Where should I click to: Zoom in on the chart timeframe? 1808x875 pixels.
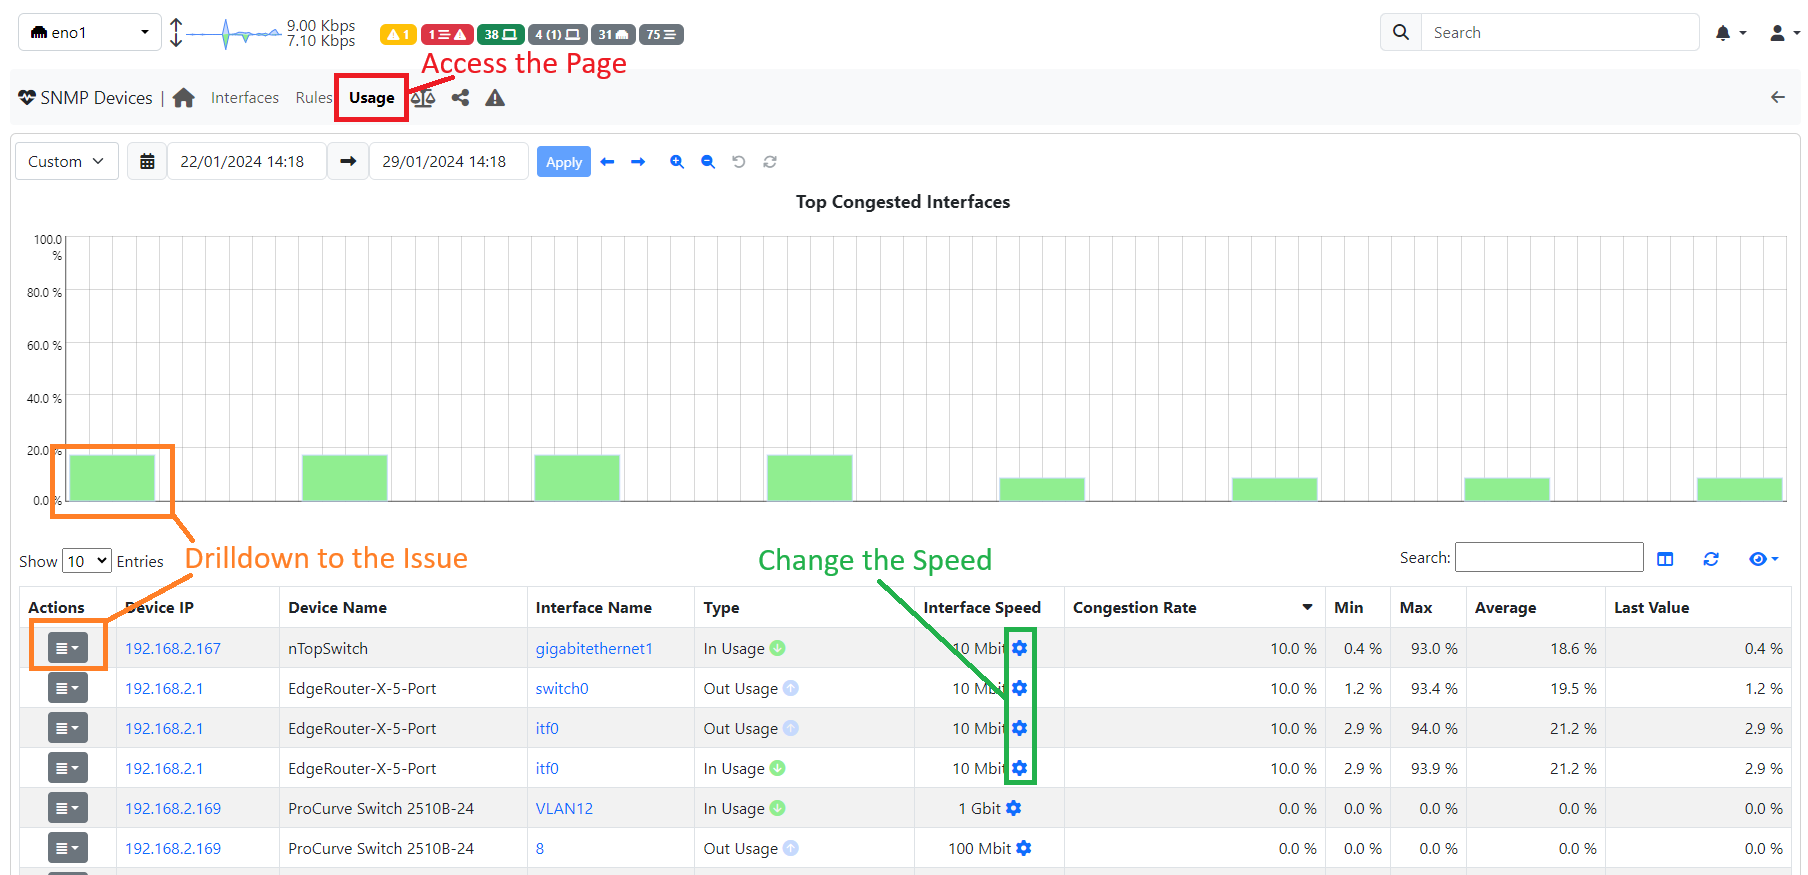677,162
